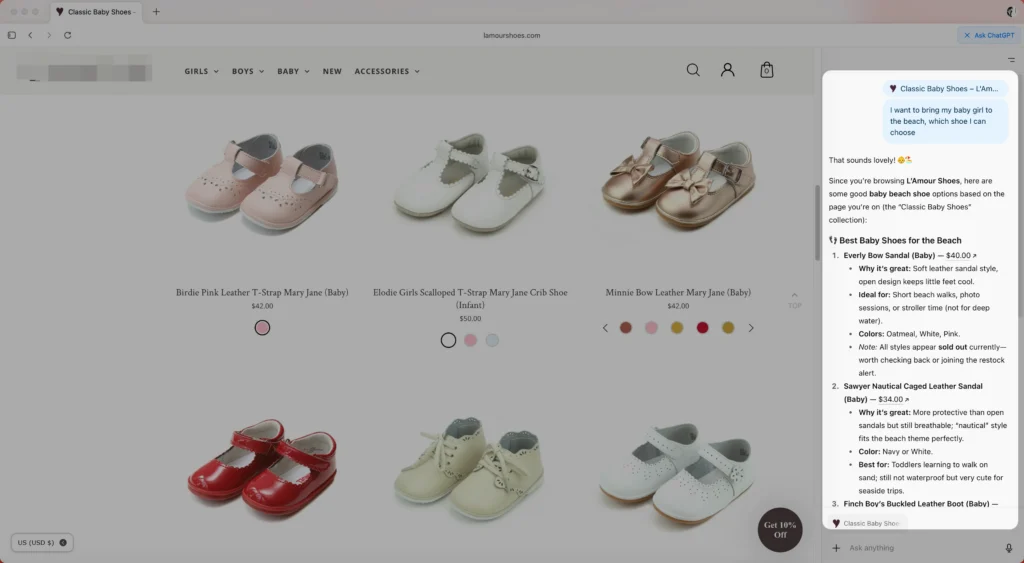Go back with the browser back arrow
This screenshot has height=563, width=1024.
tap(31, 35)
